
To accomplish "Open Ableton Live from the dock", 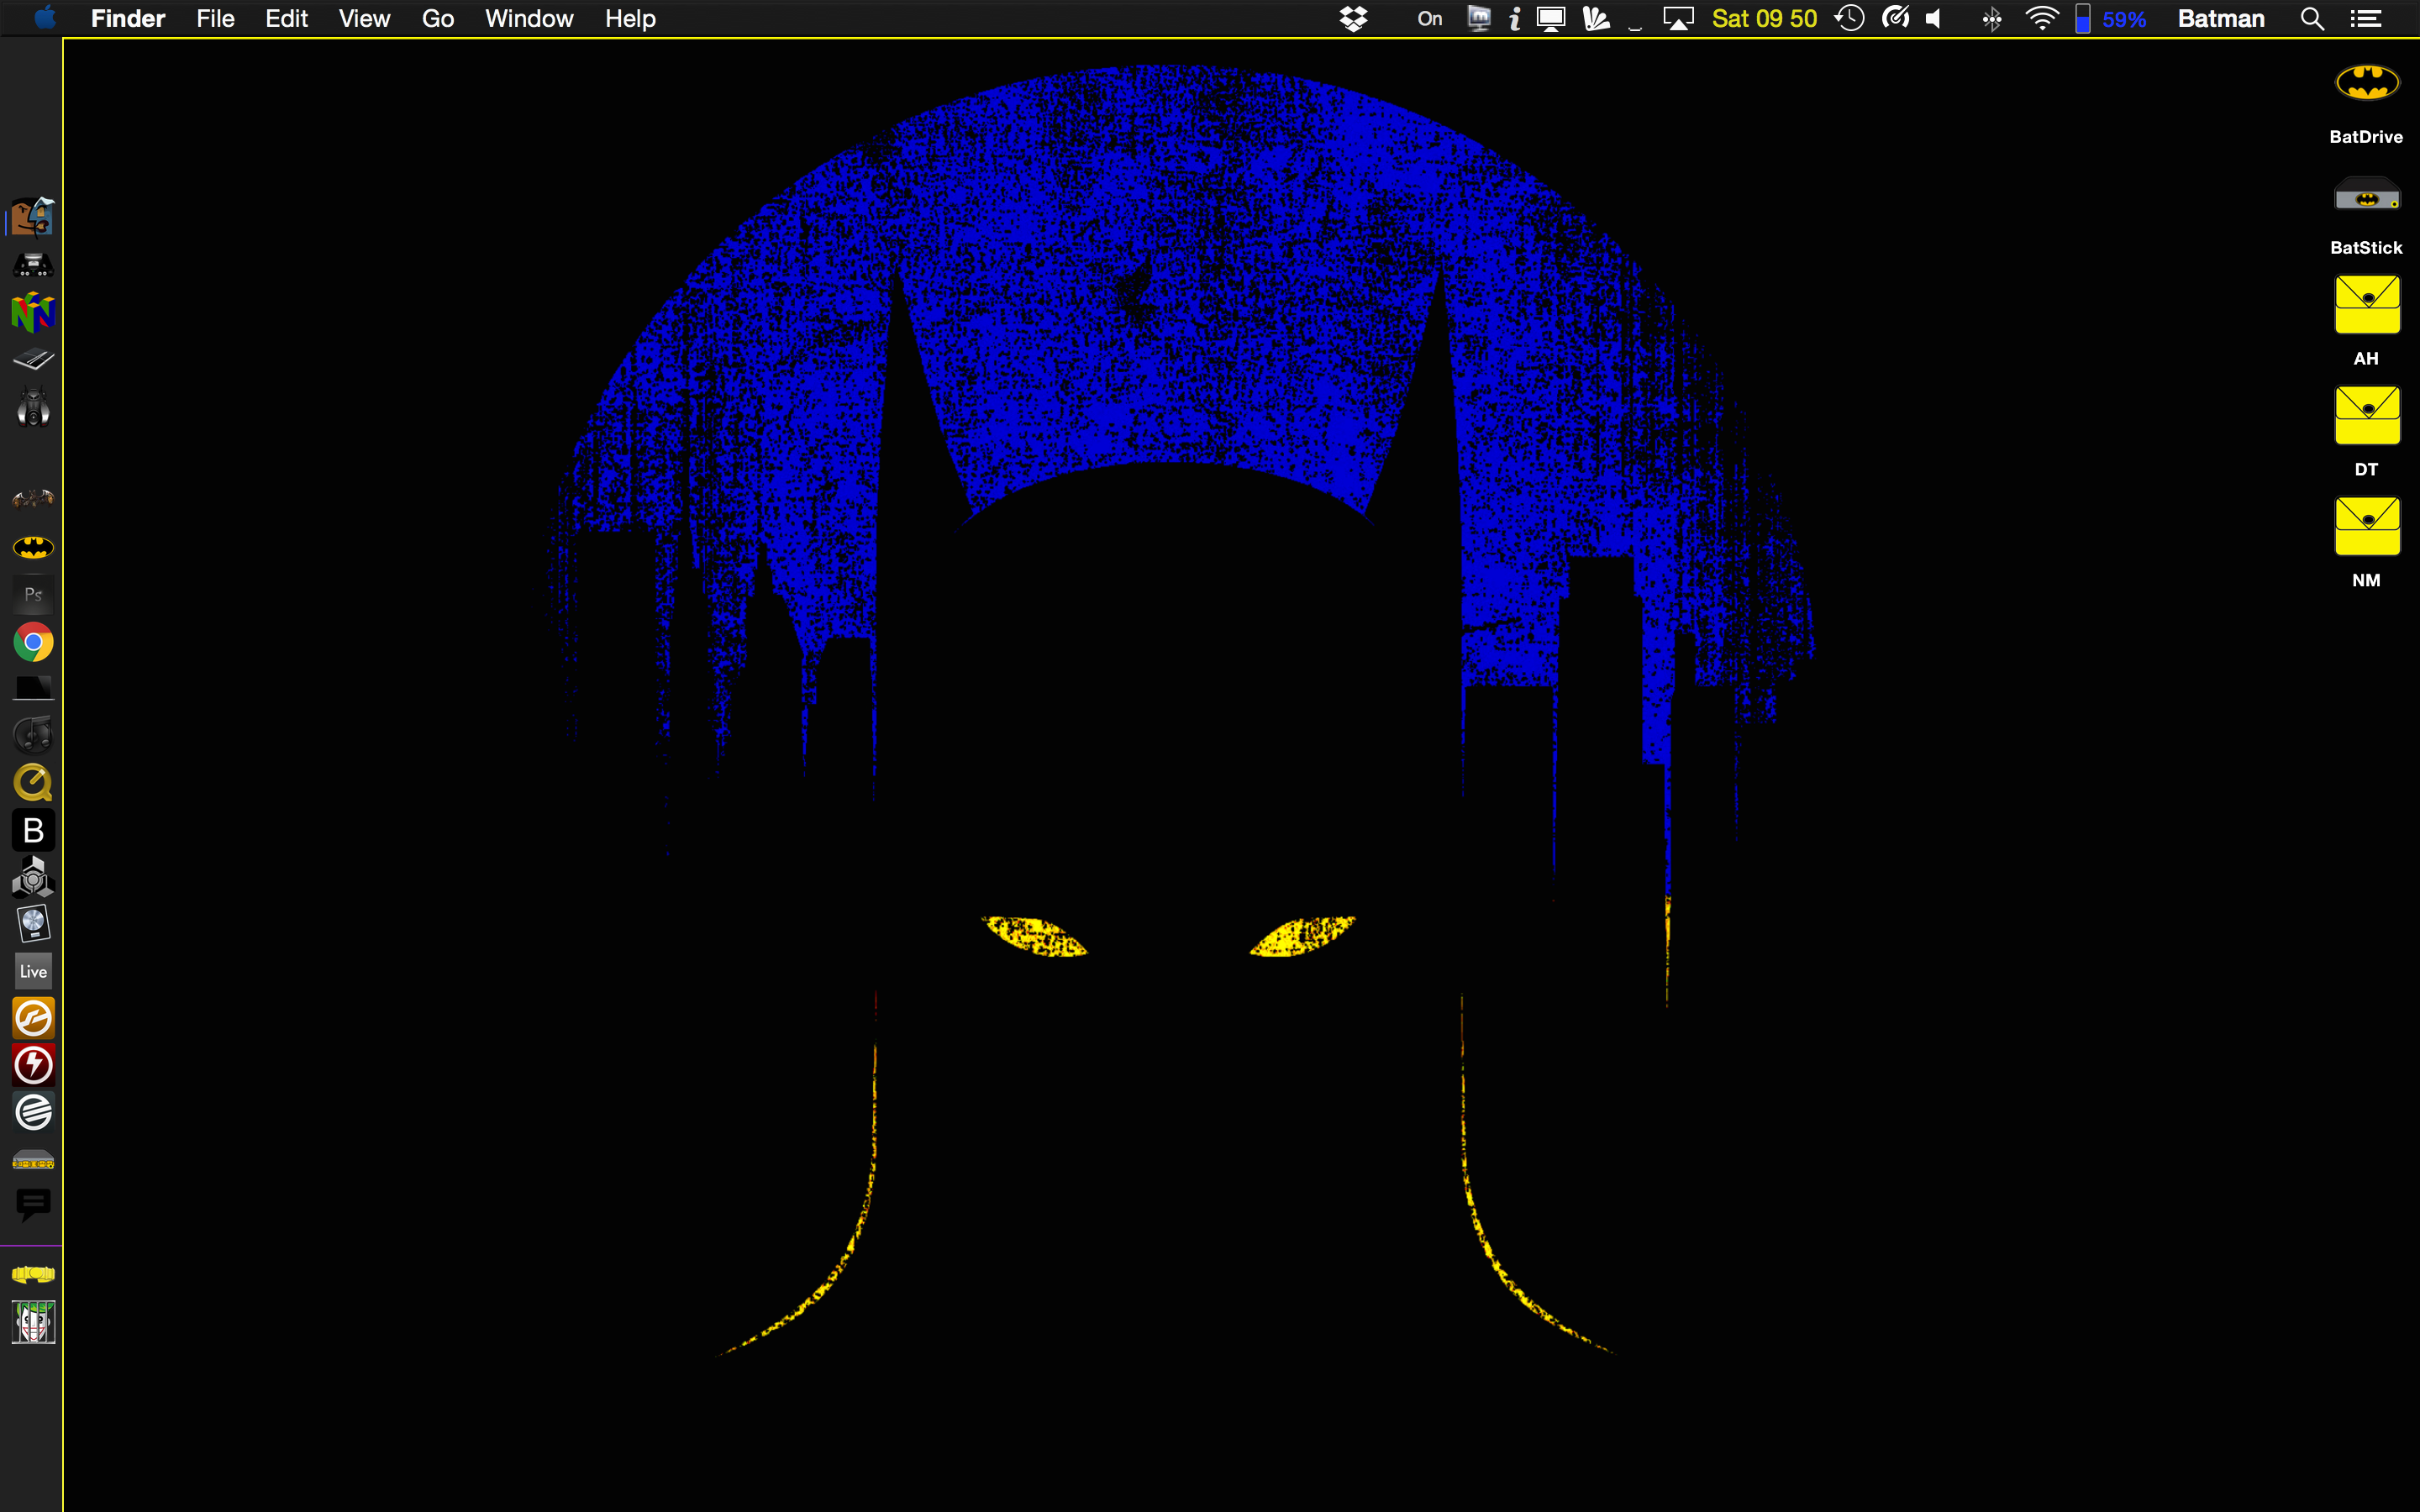I will (33, 971).
